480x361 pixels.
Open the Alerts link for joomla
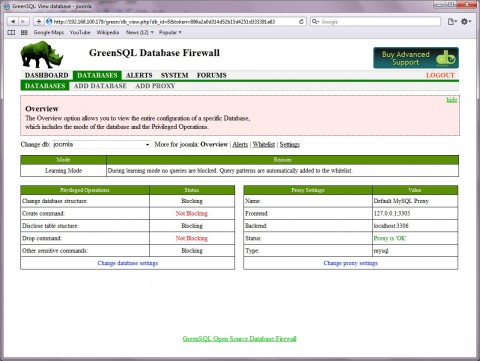(240, 144)
